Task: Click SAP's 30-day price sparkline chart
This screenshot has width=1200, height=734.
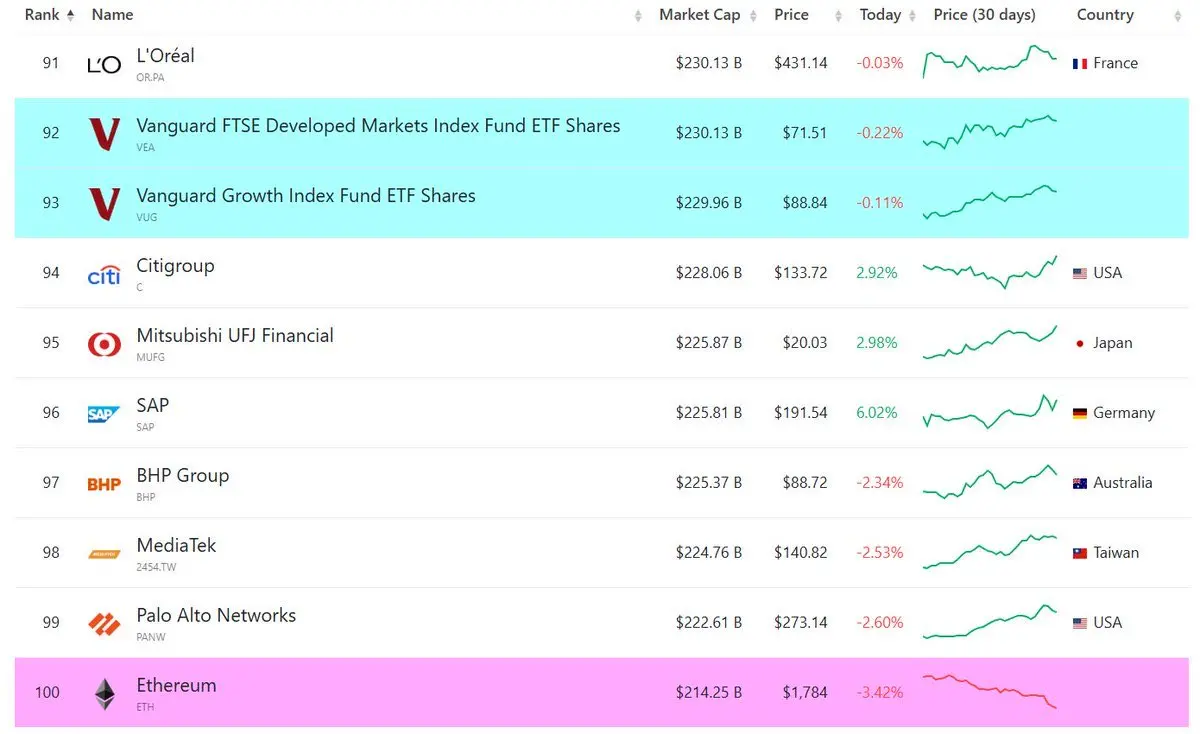Action: (x=990, y=412)
